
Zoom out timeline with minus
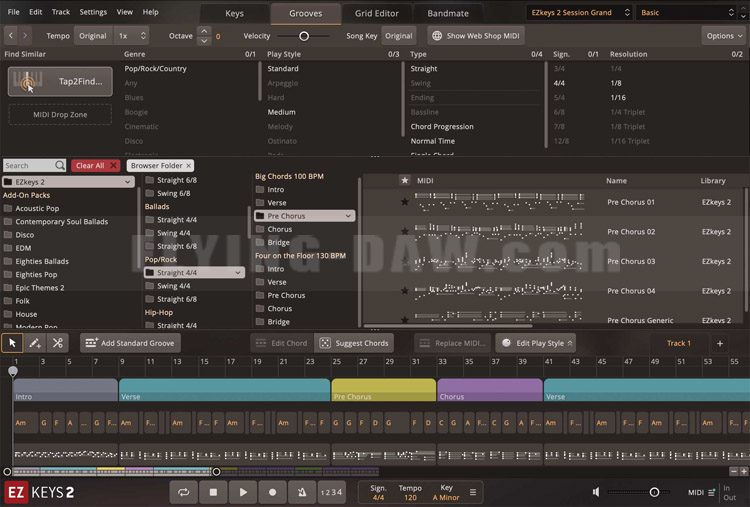pos(734,472)
